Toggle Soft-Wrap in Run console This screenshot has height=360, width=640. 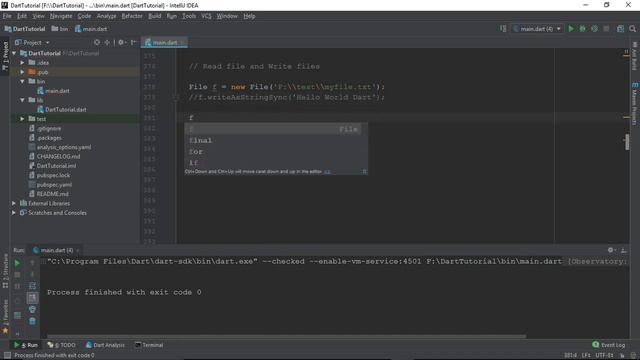tap(32, 286)
